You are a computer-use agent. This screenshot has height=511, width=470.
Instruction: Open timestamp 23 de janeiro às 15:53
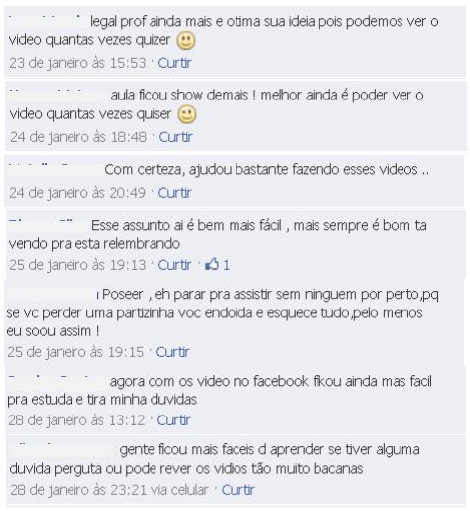(x=78, y=63)
